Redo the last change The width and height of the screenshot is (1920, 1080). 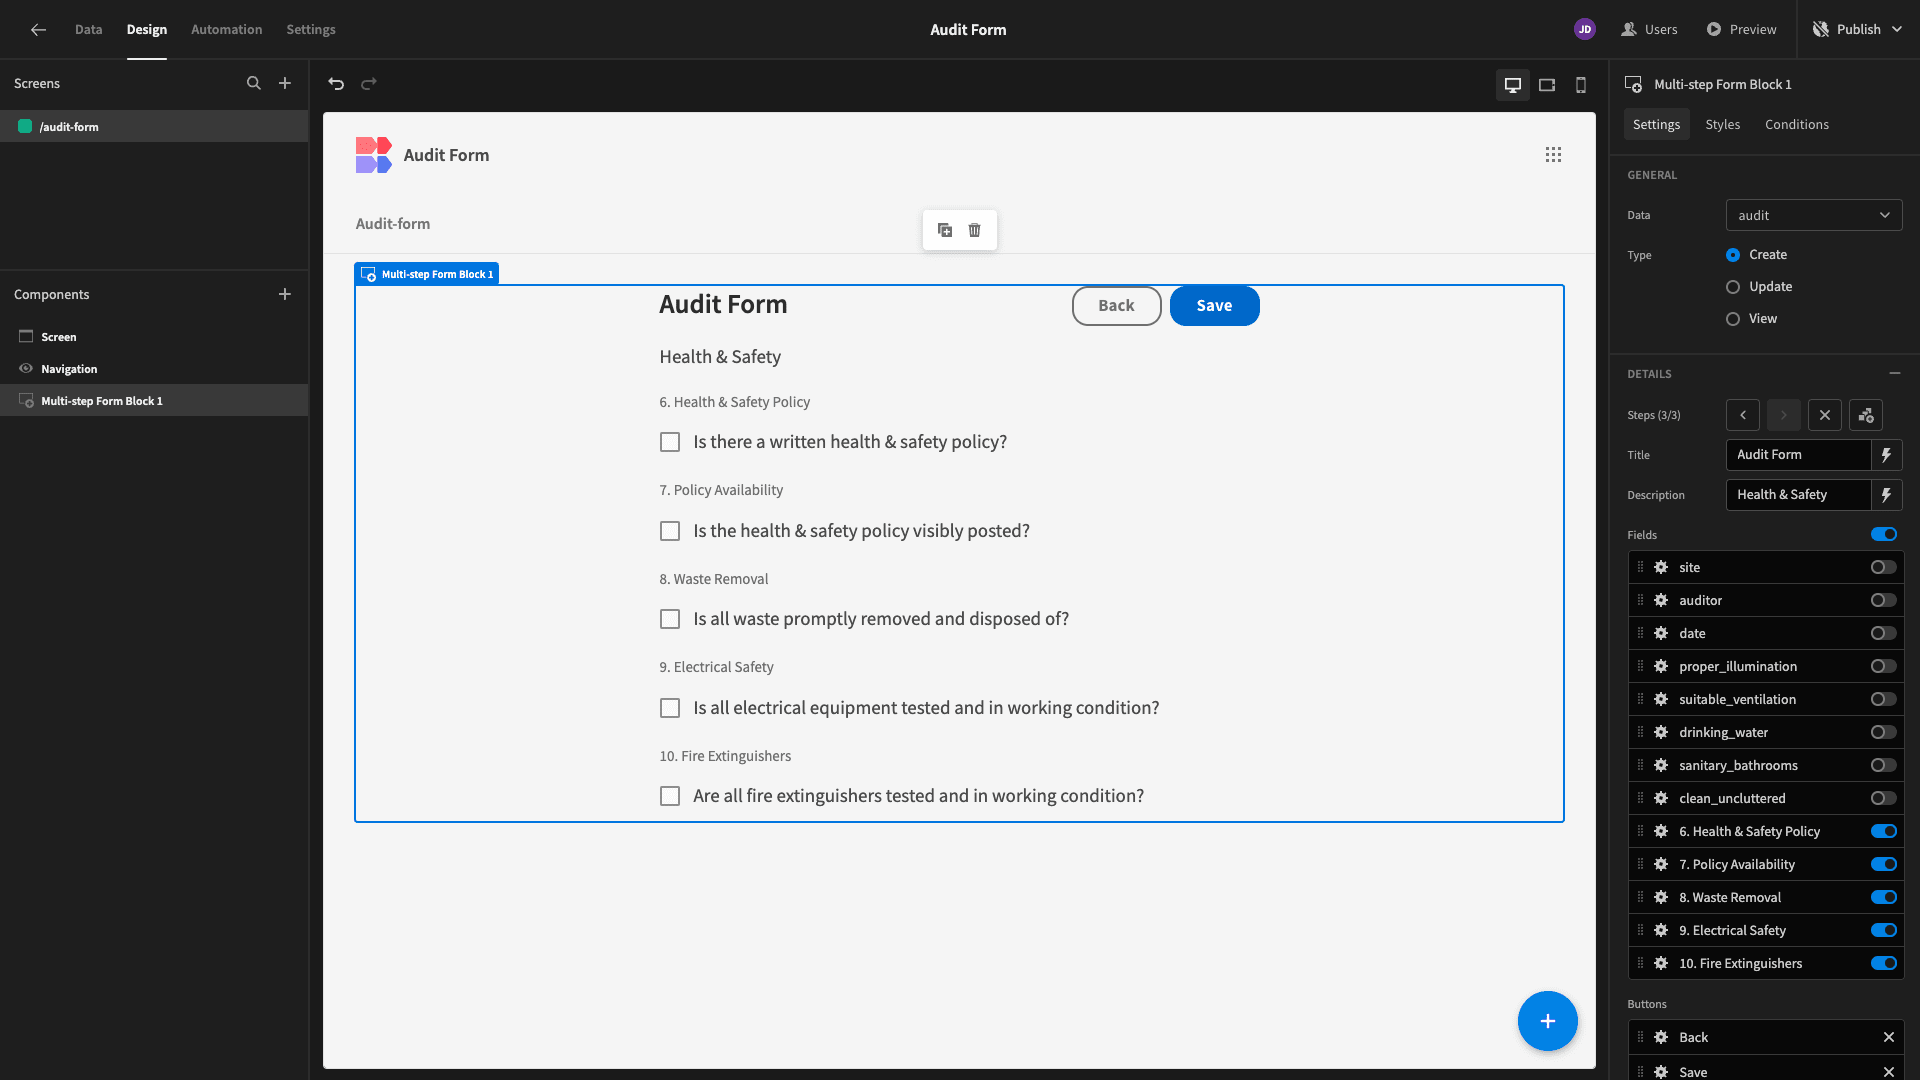click(x=369, y=84)
